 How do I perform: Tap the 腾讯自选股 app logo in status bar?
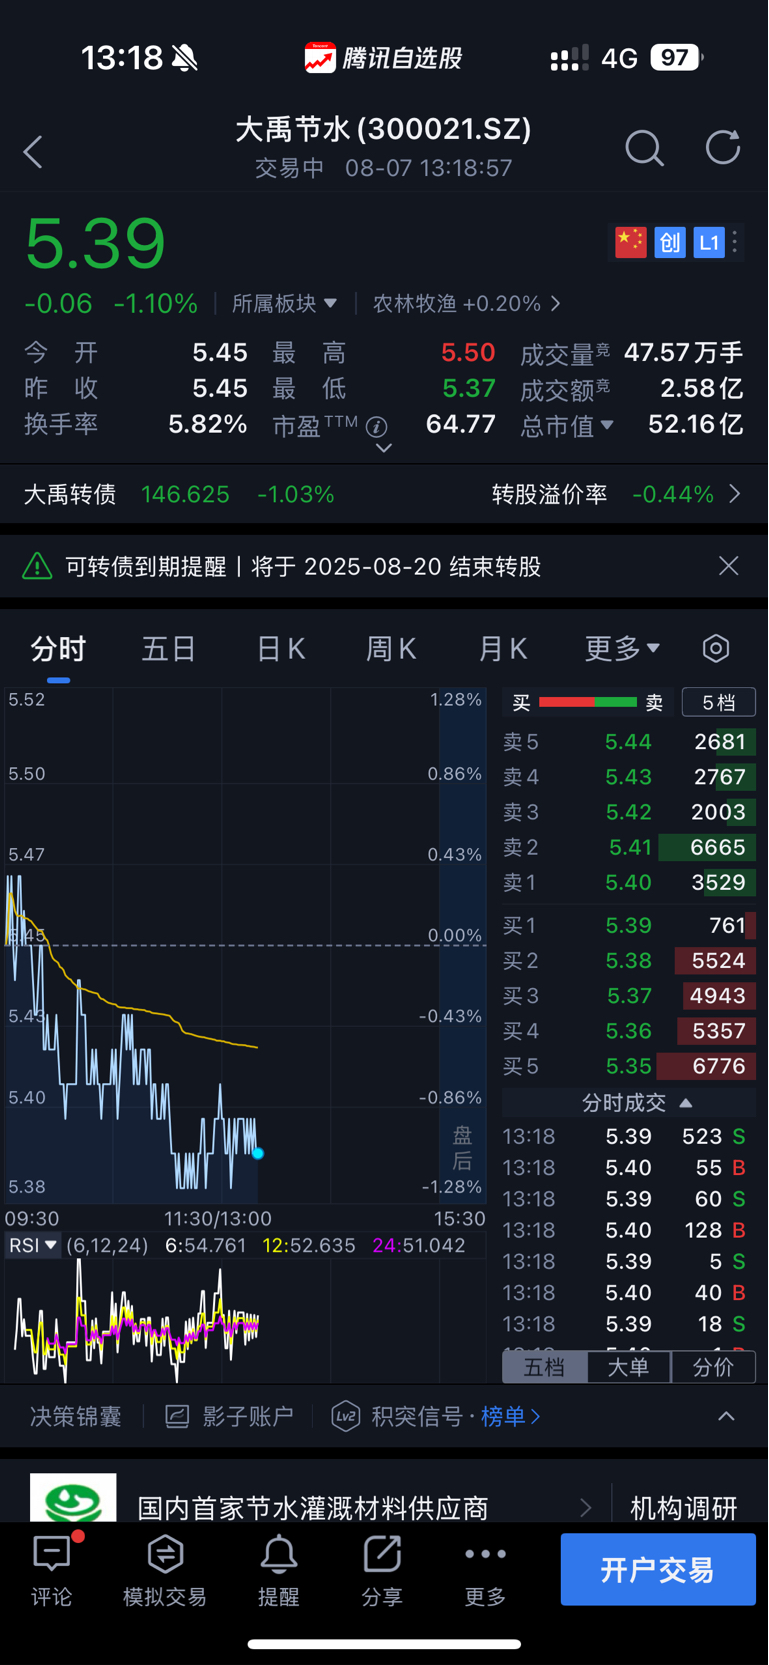point(320,58)
